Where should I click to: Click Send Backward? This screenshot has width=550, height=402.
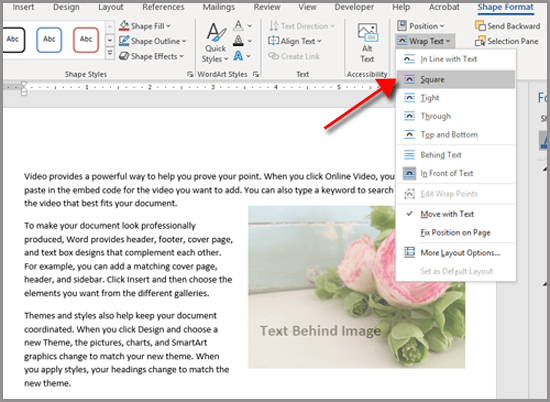[507, 26]
